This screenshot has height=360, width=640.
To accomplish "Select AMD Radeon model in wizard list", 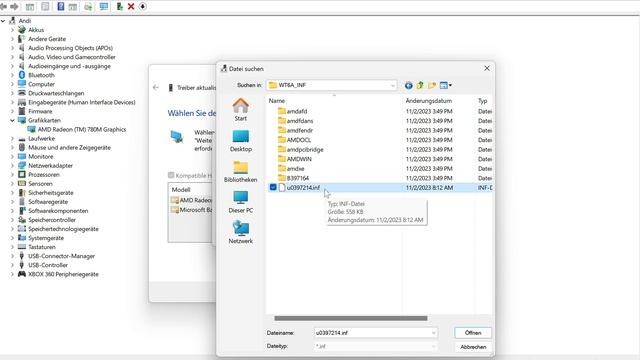I will coord(192,200).
